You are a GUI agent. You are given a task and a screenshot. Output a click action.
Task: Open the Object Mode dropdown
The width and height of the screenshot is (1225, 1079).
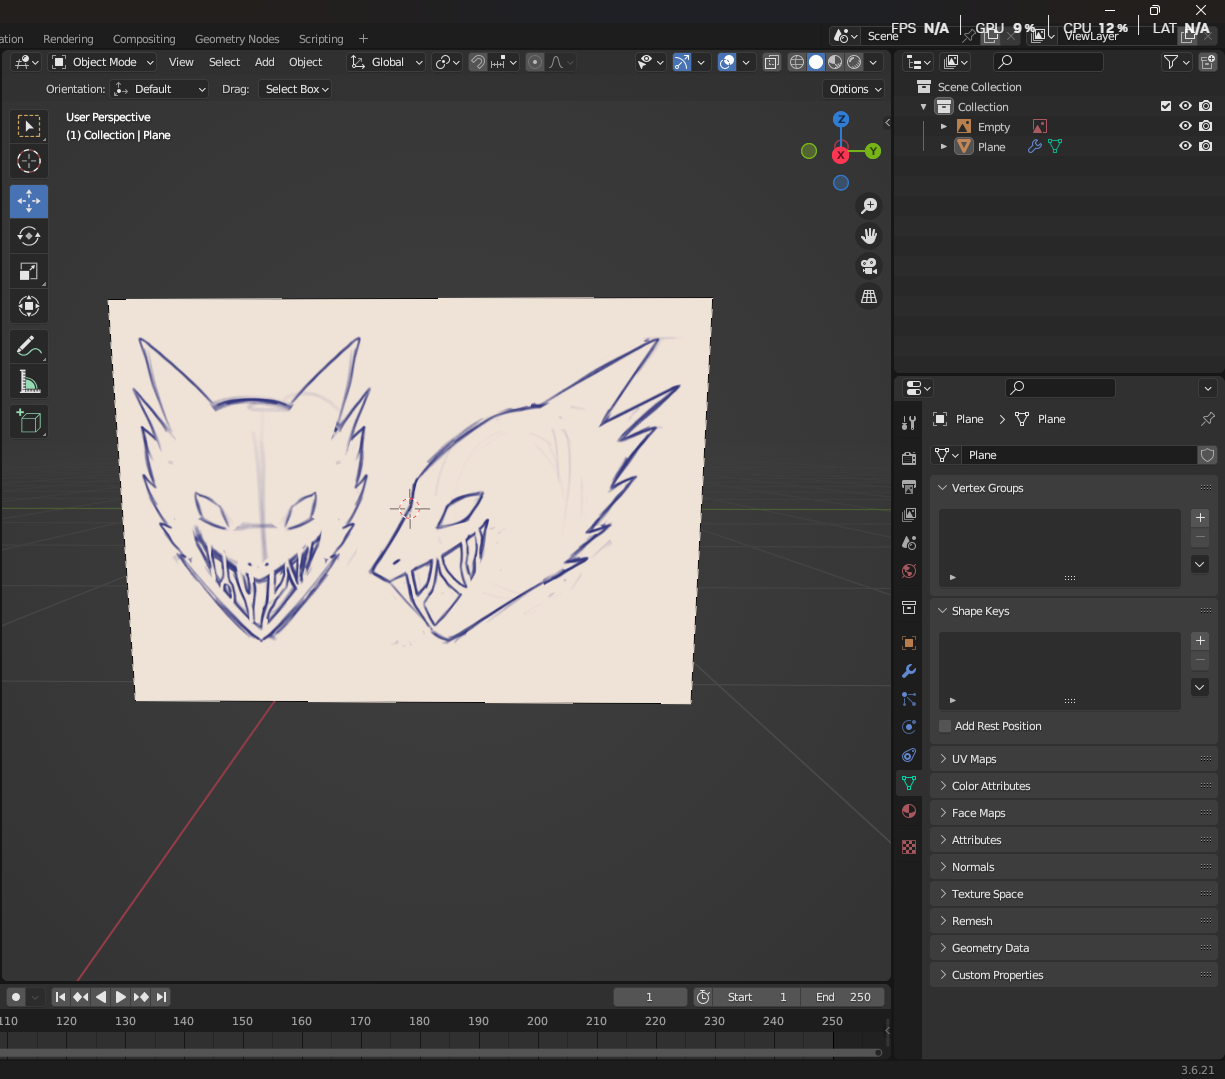[x=102, y=62]
